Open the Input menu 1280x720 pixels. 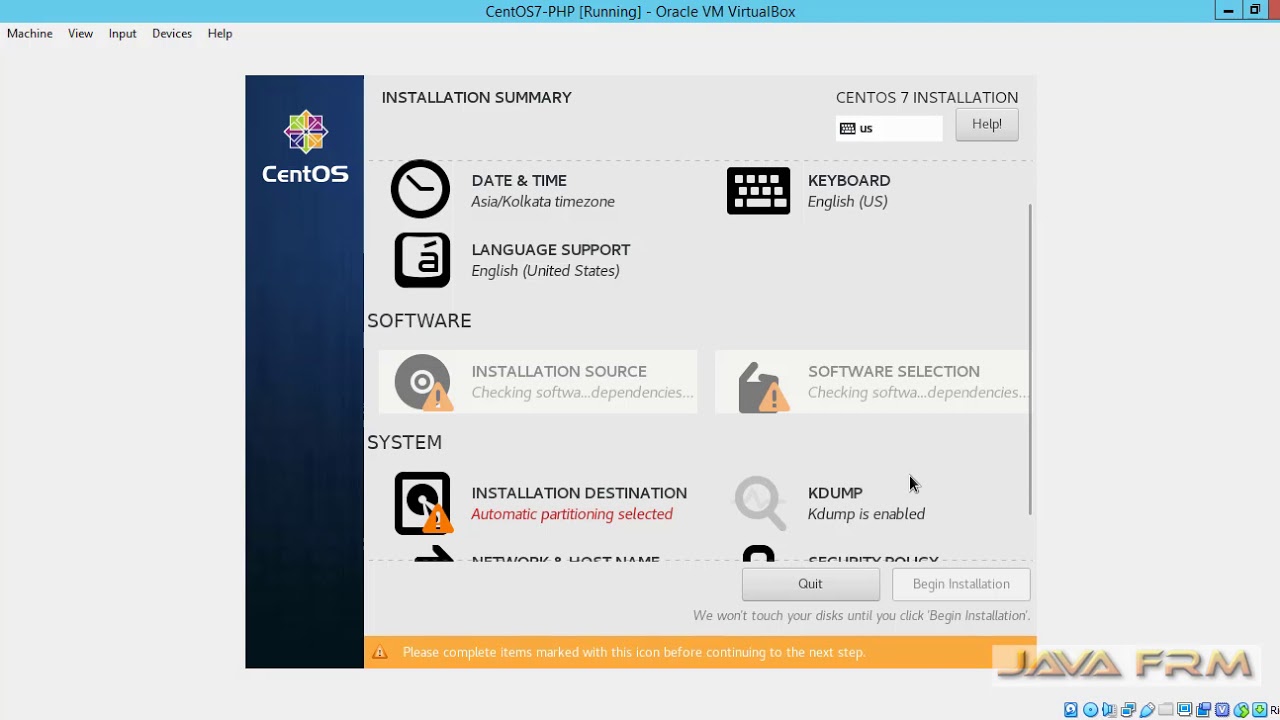[x=122, y=33]
